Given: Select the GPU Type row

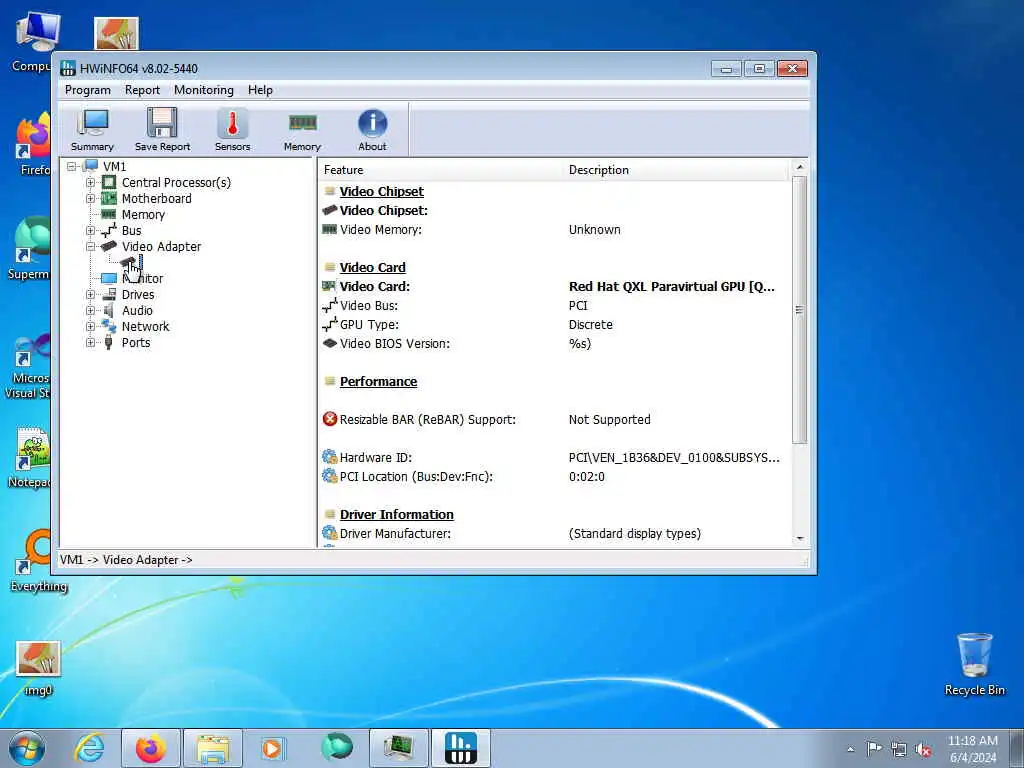Looking at the screenshot, I should 555,325.
